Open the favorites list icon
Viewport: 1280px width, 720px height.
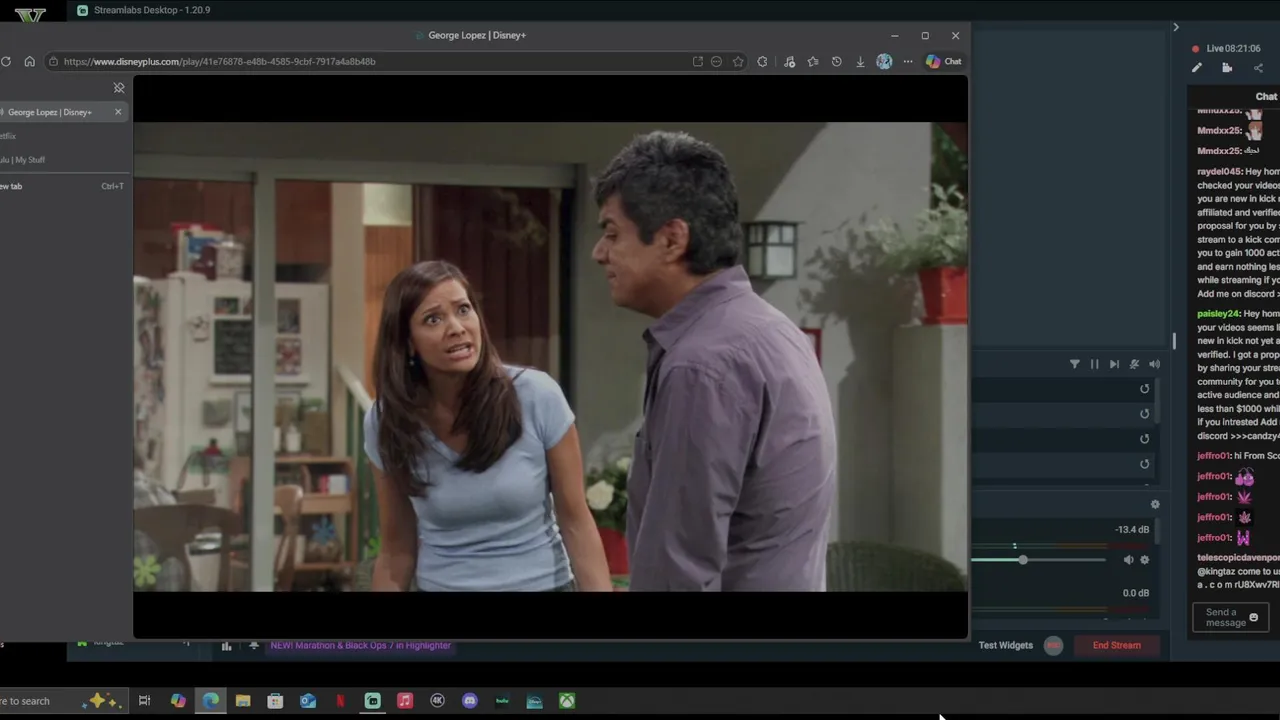click(813, 61)
